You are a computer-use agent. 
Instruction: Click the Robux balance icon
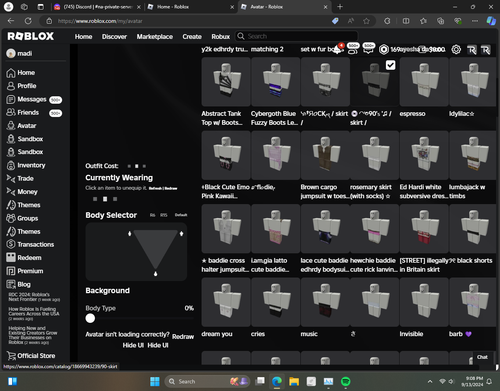[x=384, y=50]
